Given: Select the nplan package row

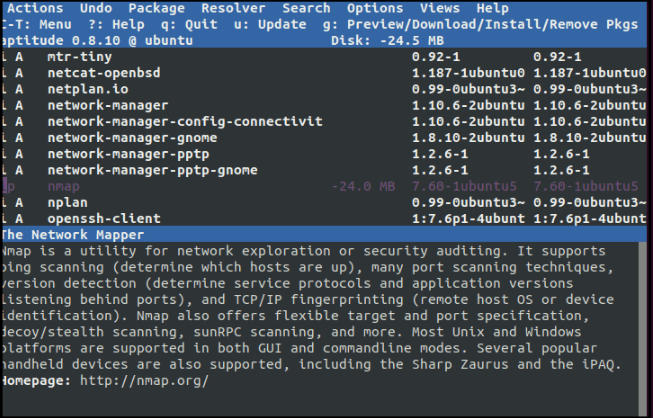Looking at the screenshot, I should click(68, 202).
